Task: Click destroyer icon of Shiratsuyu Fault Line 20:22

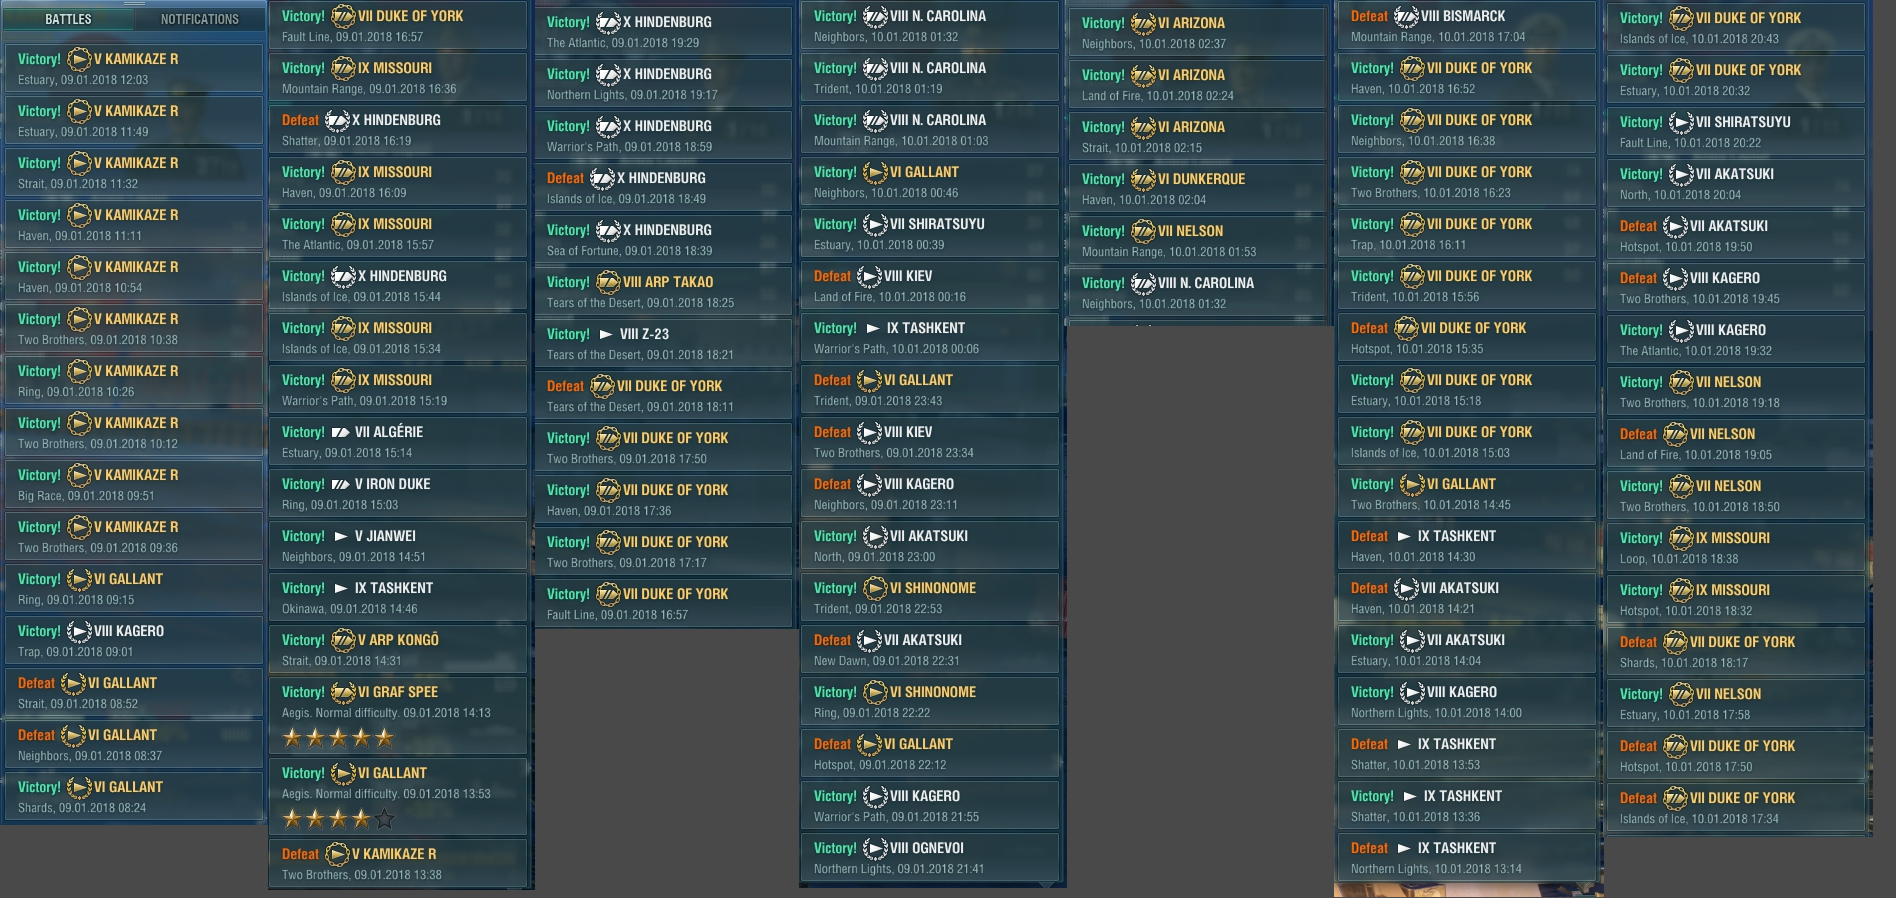Action: coord(1681,122)
